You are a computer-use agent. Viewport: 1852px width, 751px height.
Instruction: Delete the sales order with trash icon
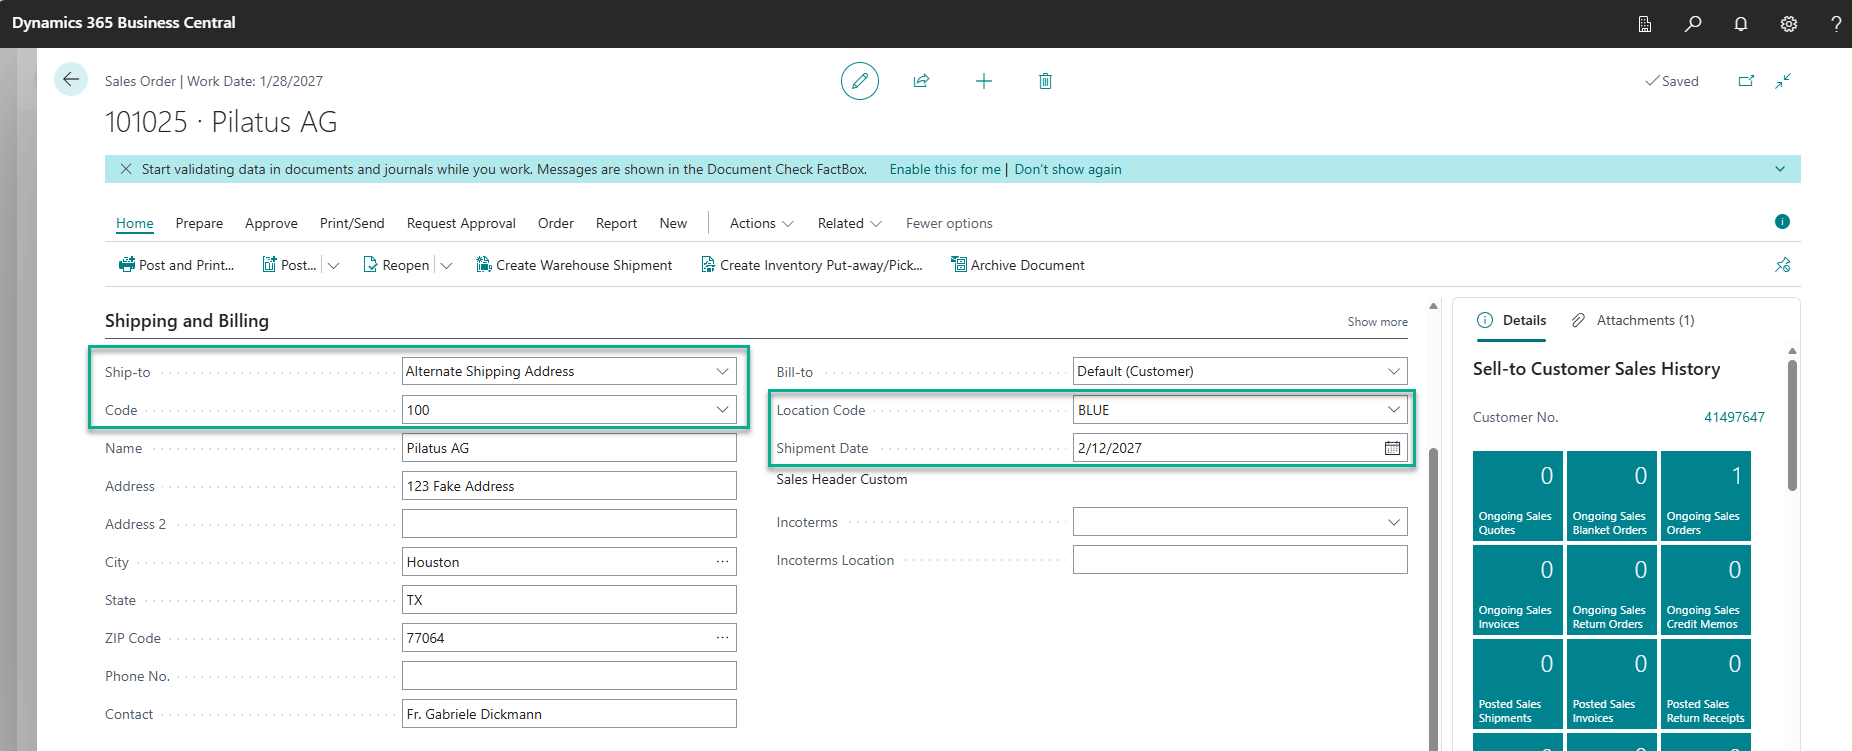pyautogui.click(x=1045, y=81)
